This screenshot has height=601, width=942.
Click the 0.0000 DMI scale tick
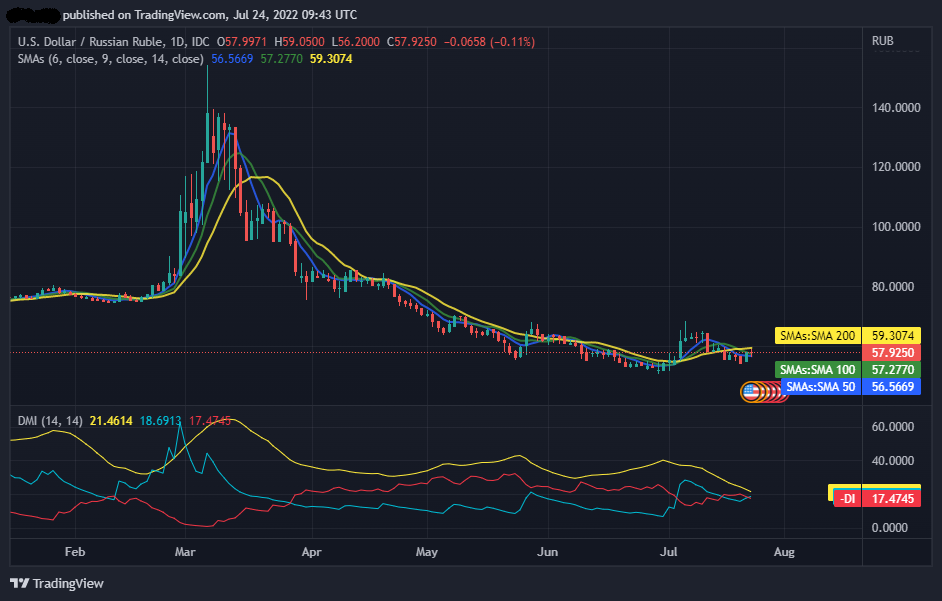(x=889, y=528)
